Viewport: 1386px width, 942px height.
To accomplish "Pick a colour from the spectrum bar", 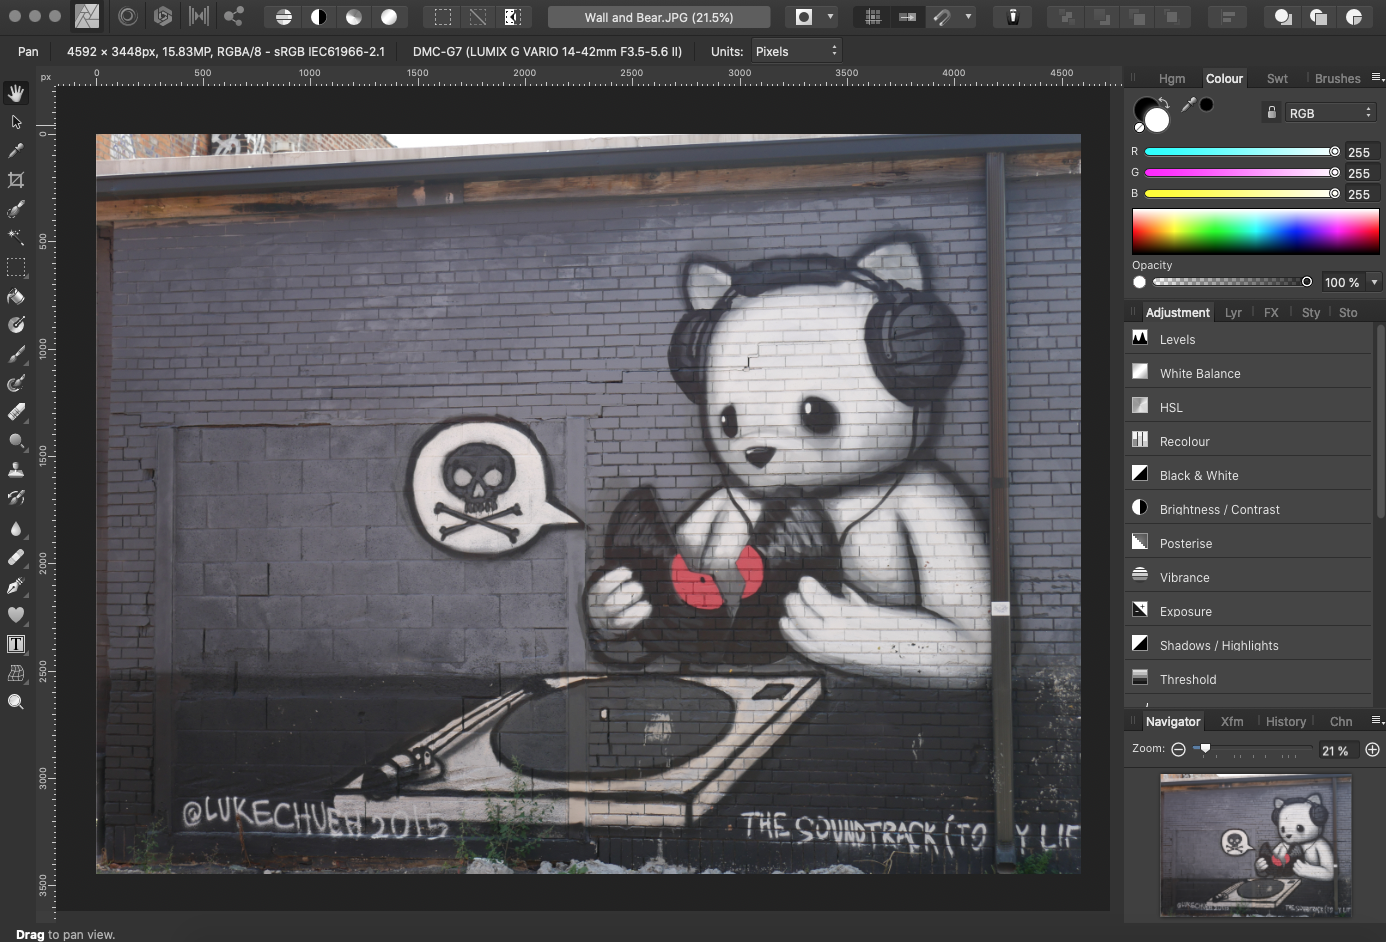I will pos(1256,231).
